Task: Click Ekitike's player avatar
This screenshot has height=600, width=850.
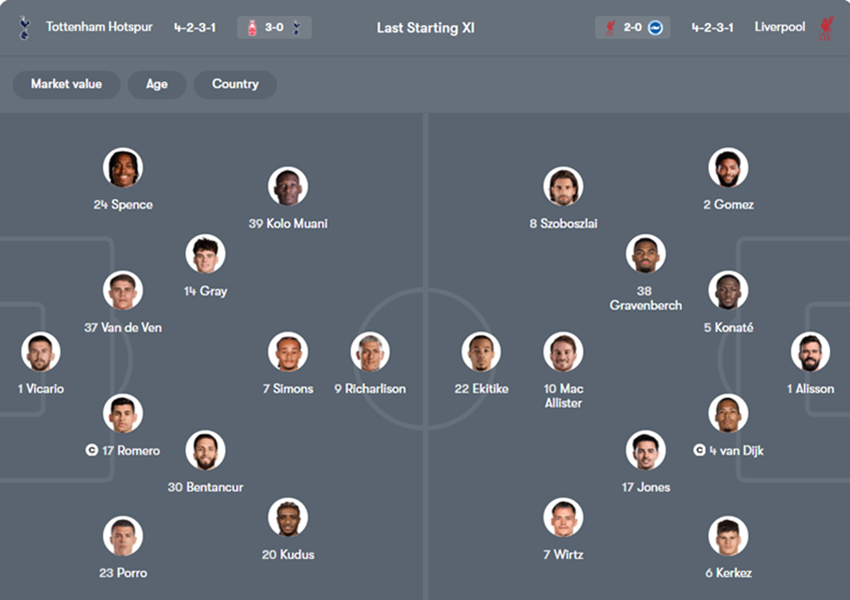Action: click(x=481, y=352)
